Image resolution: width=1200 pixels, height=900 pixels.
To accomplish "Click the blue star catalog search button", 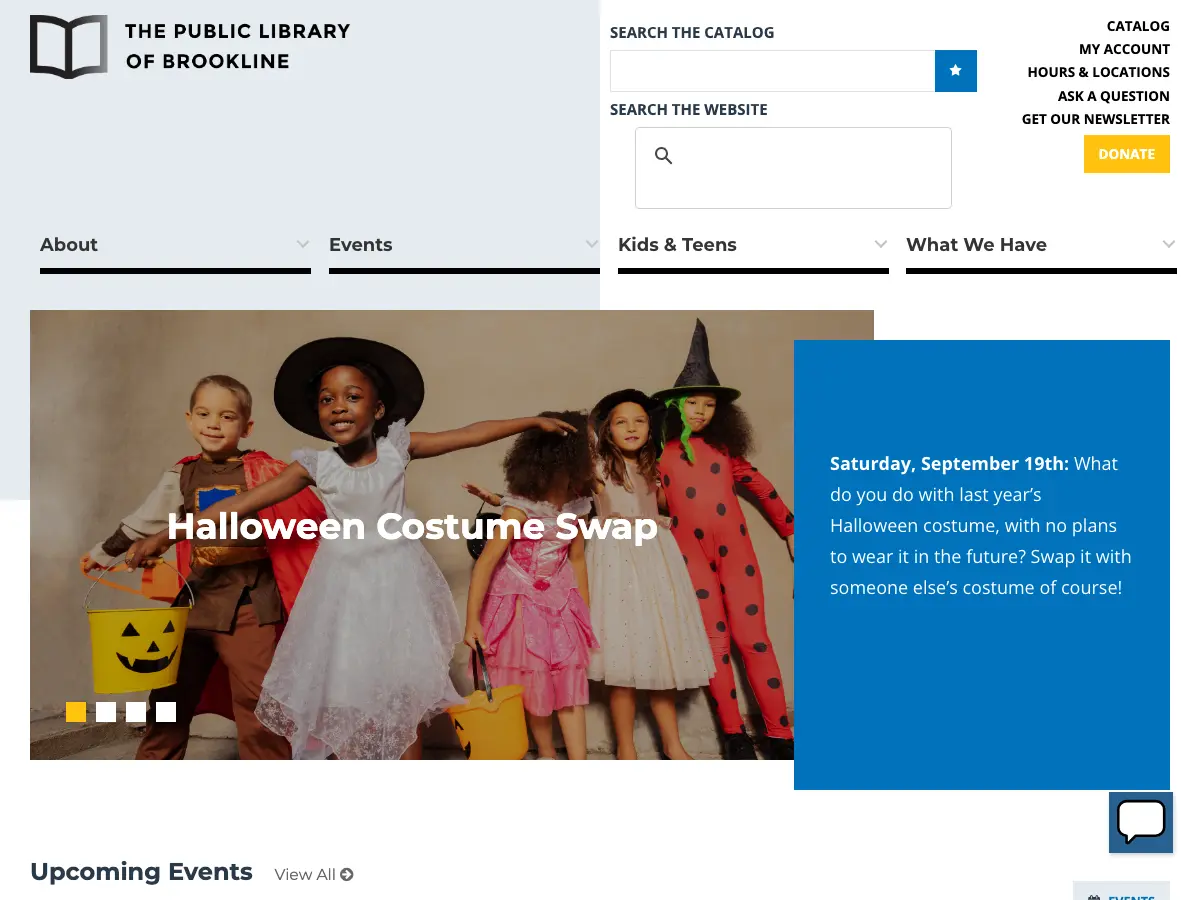I will coord(956,71).
